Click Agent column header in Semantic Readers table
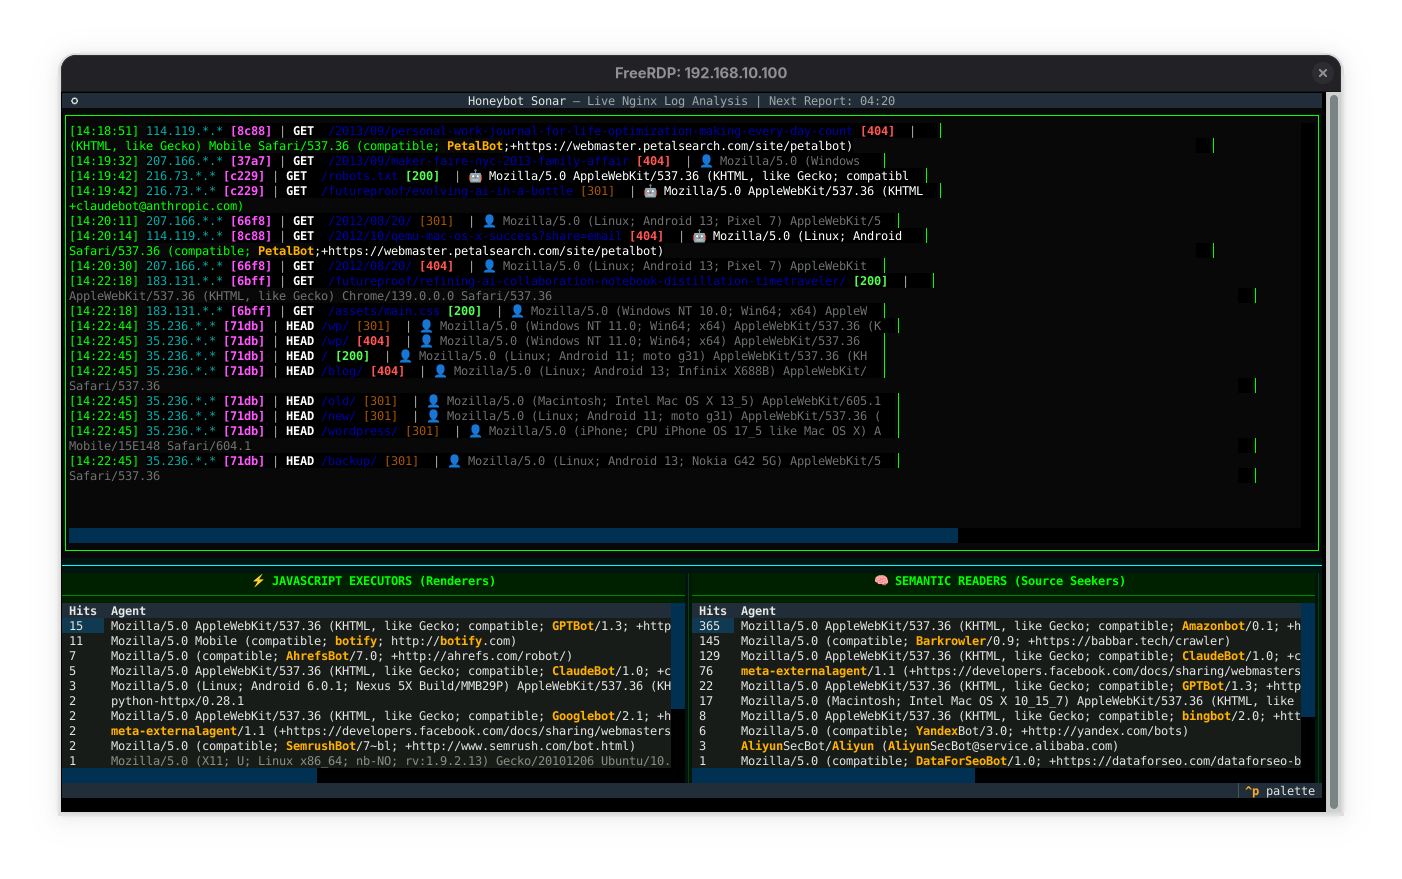 click(x=758, y=611)
